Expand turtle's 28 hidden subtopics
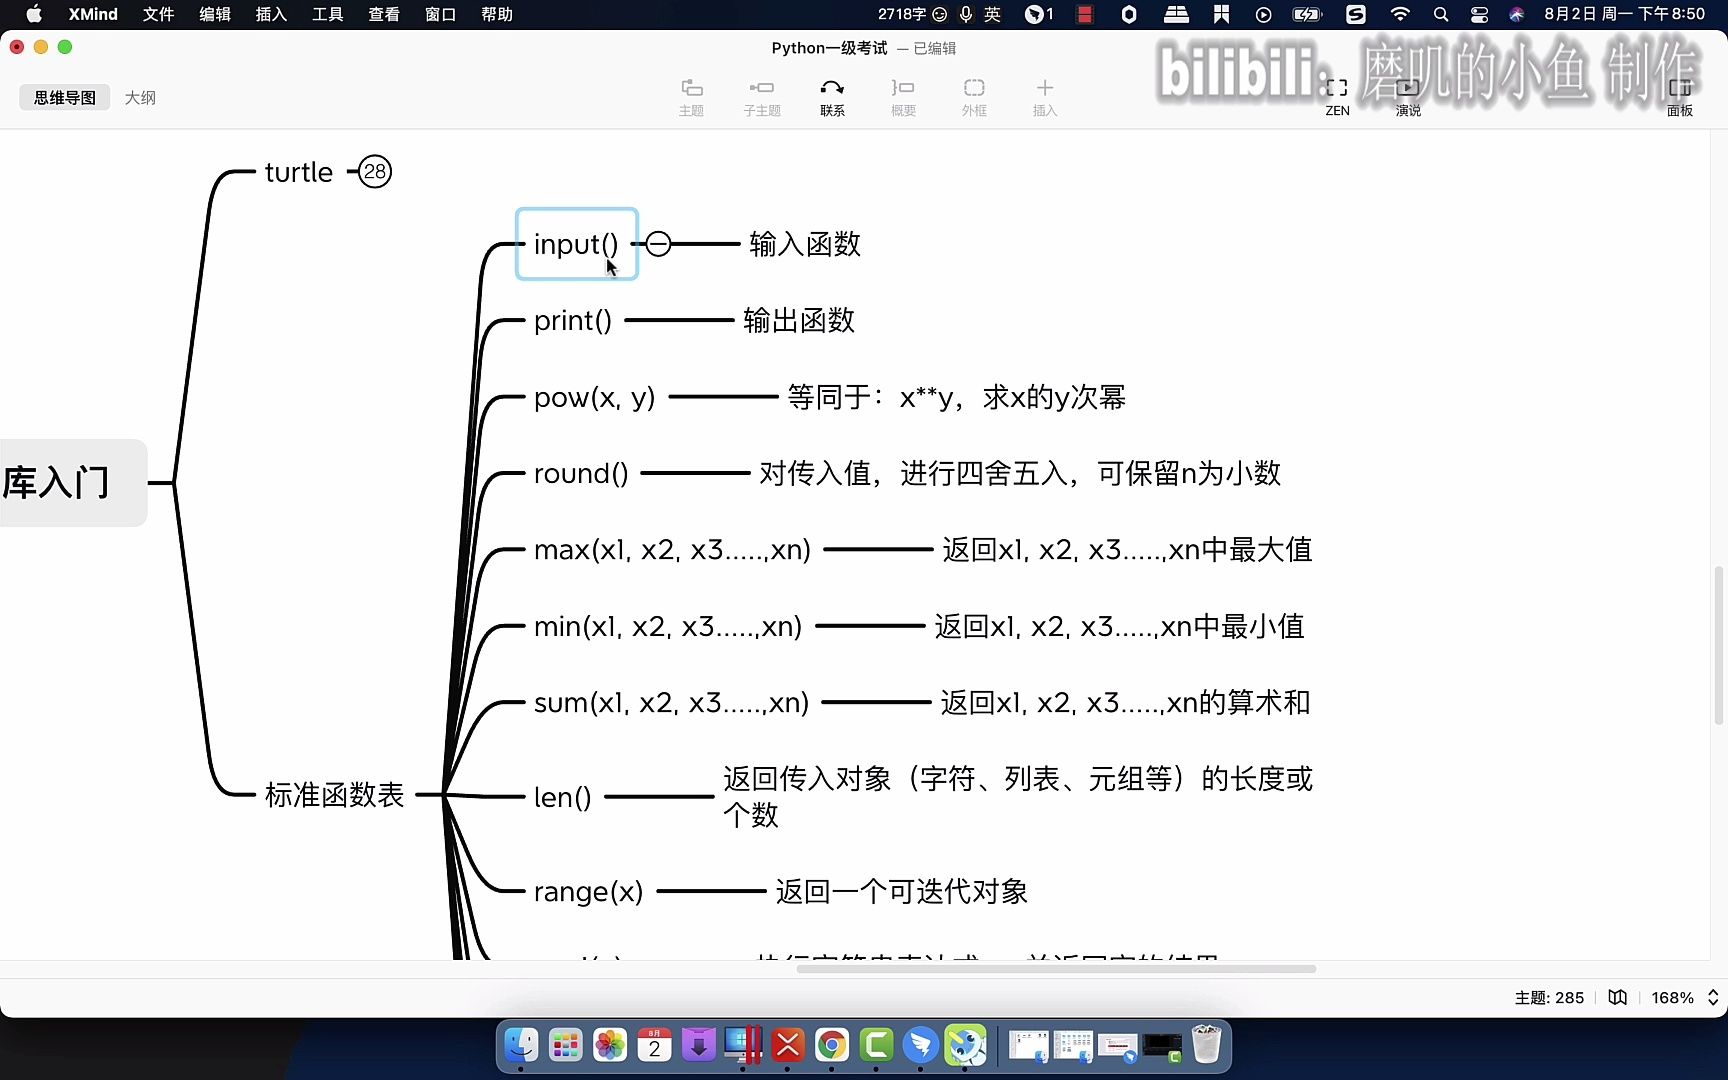This screenshot has width=1728, height=1080. coord(374,171)
